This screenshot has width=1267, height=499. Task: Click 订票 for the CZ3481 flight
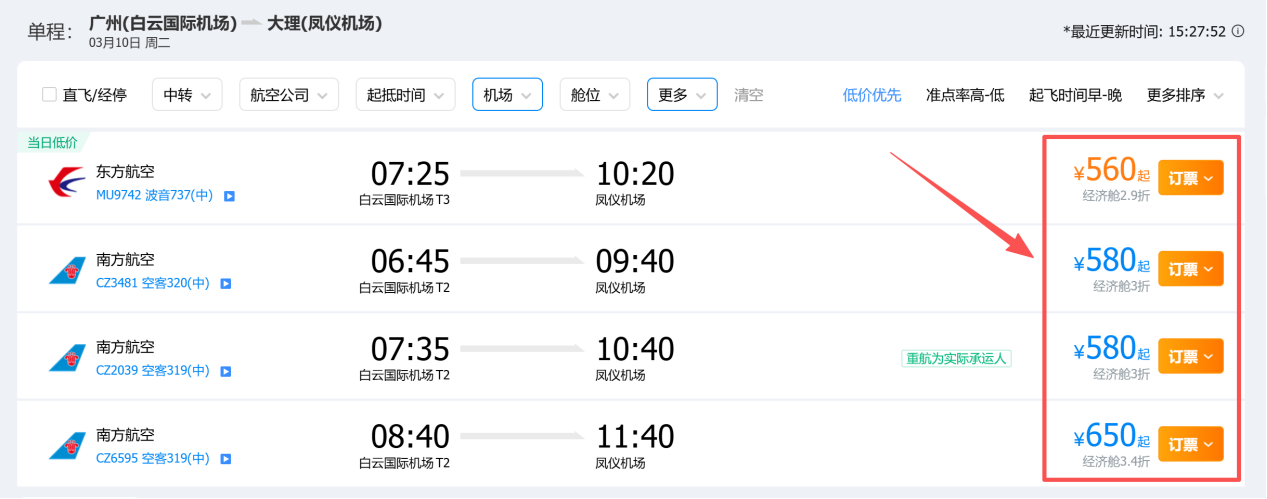tap(1191, 269)
